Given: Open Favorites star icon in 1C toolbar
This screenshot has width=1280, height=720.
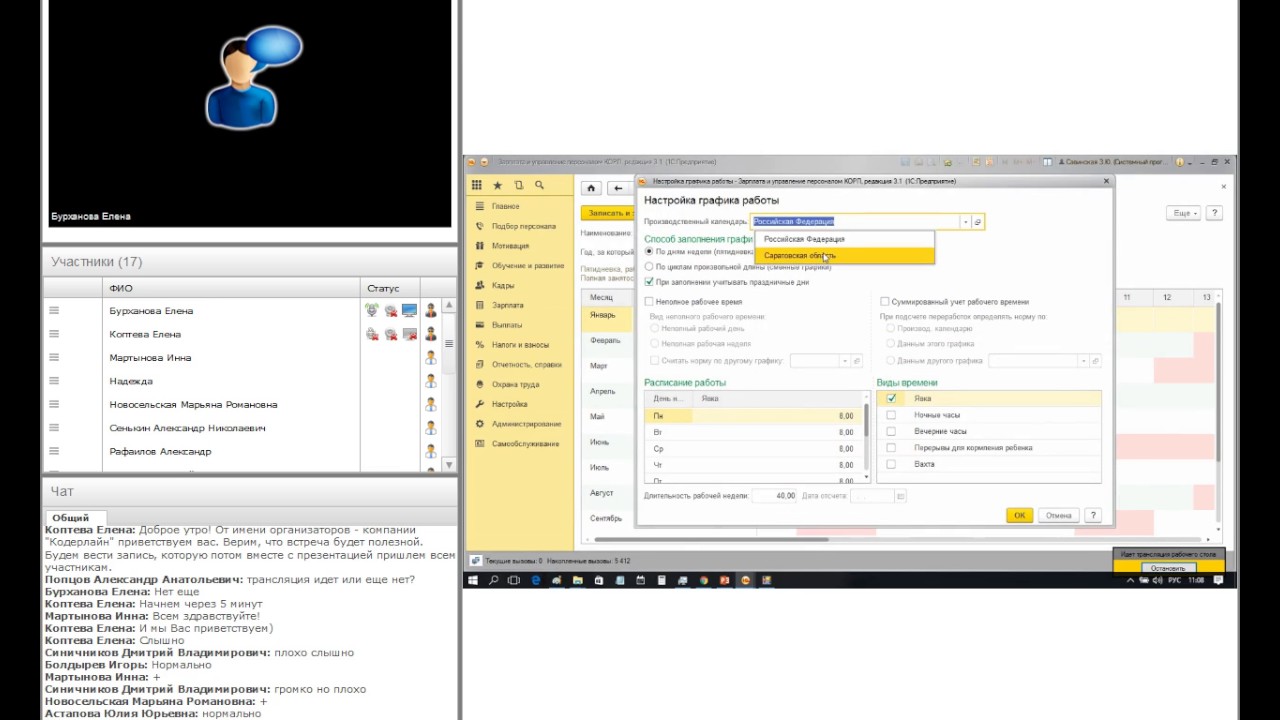Looking at the screenshot, I should (498, 185).
